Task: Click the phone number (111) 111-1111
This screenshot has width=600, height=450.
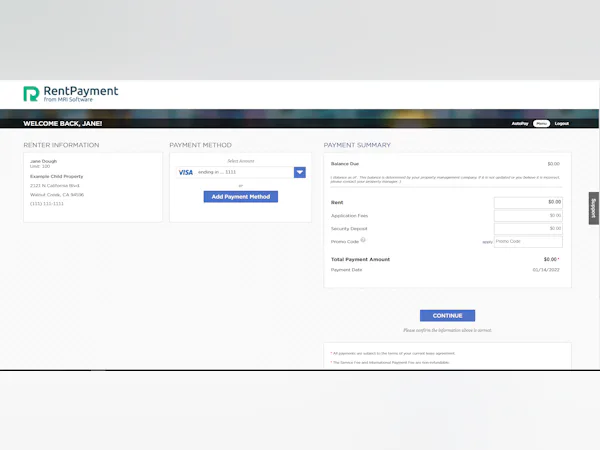Action: pyautogui.click(x=47, y=204)
